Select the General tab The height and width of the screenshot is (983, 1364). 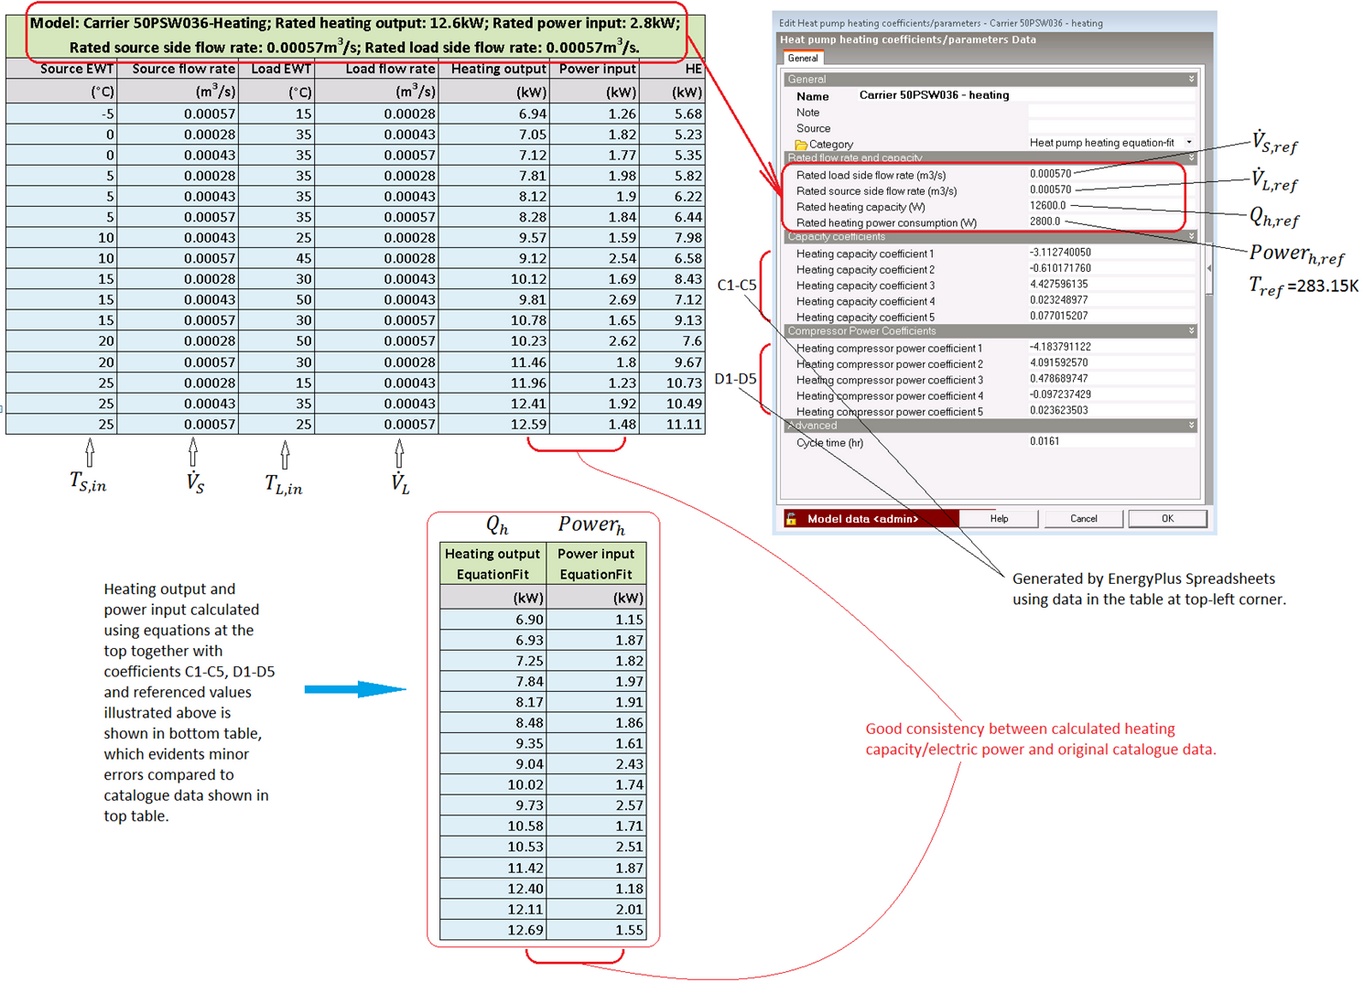(x=802, y=59)
